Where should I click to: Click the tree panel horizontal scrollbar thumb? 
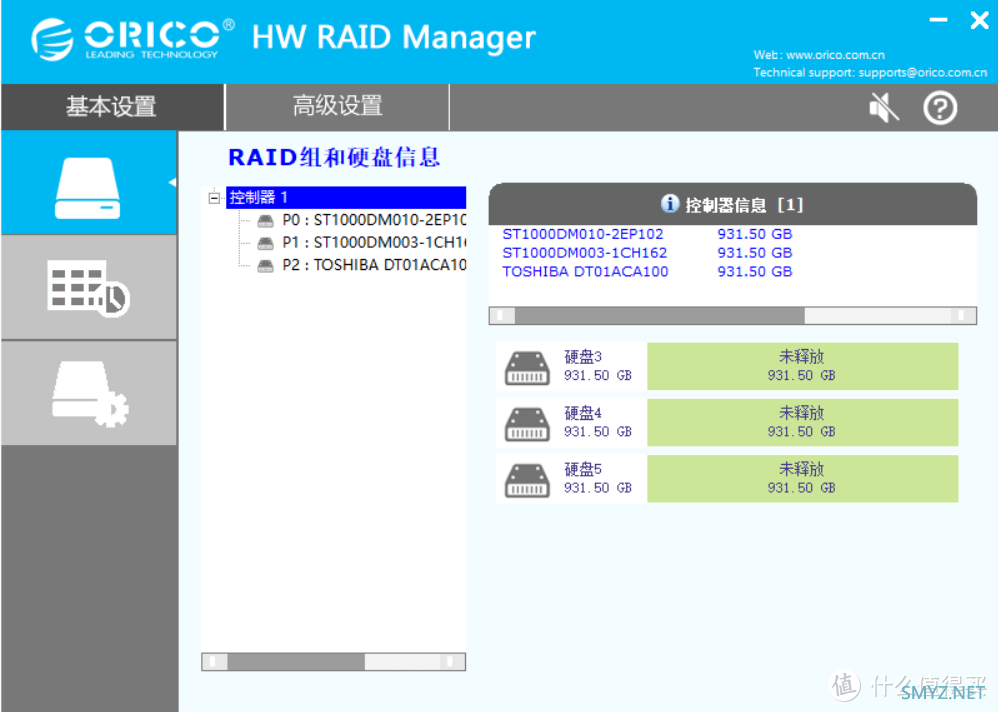click(296, 662)
